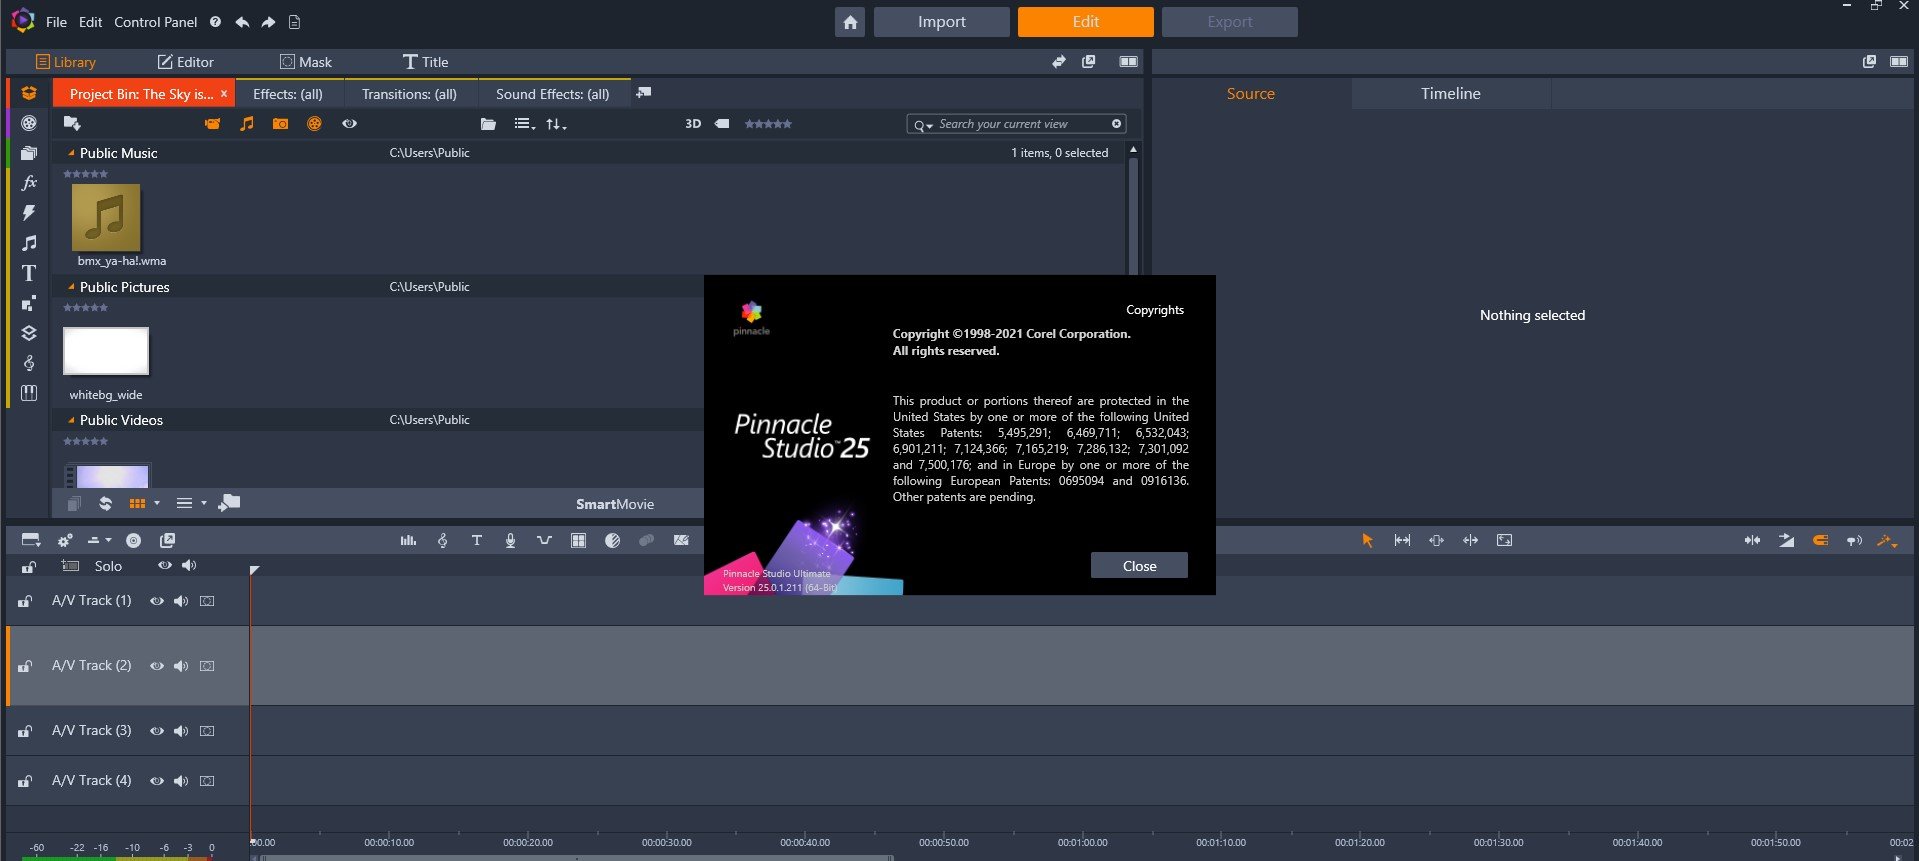
Task: Click the Import button
Action: point(941,22)
